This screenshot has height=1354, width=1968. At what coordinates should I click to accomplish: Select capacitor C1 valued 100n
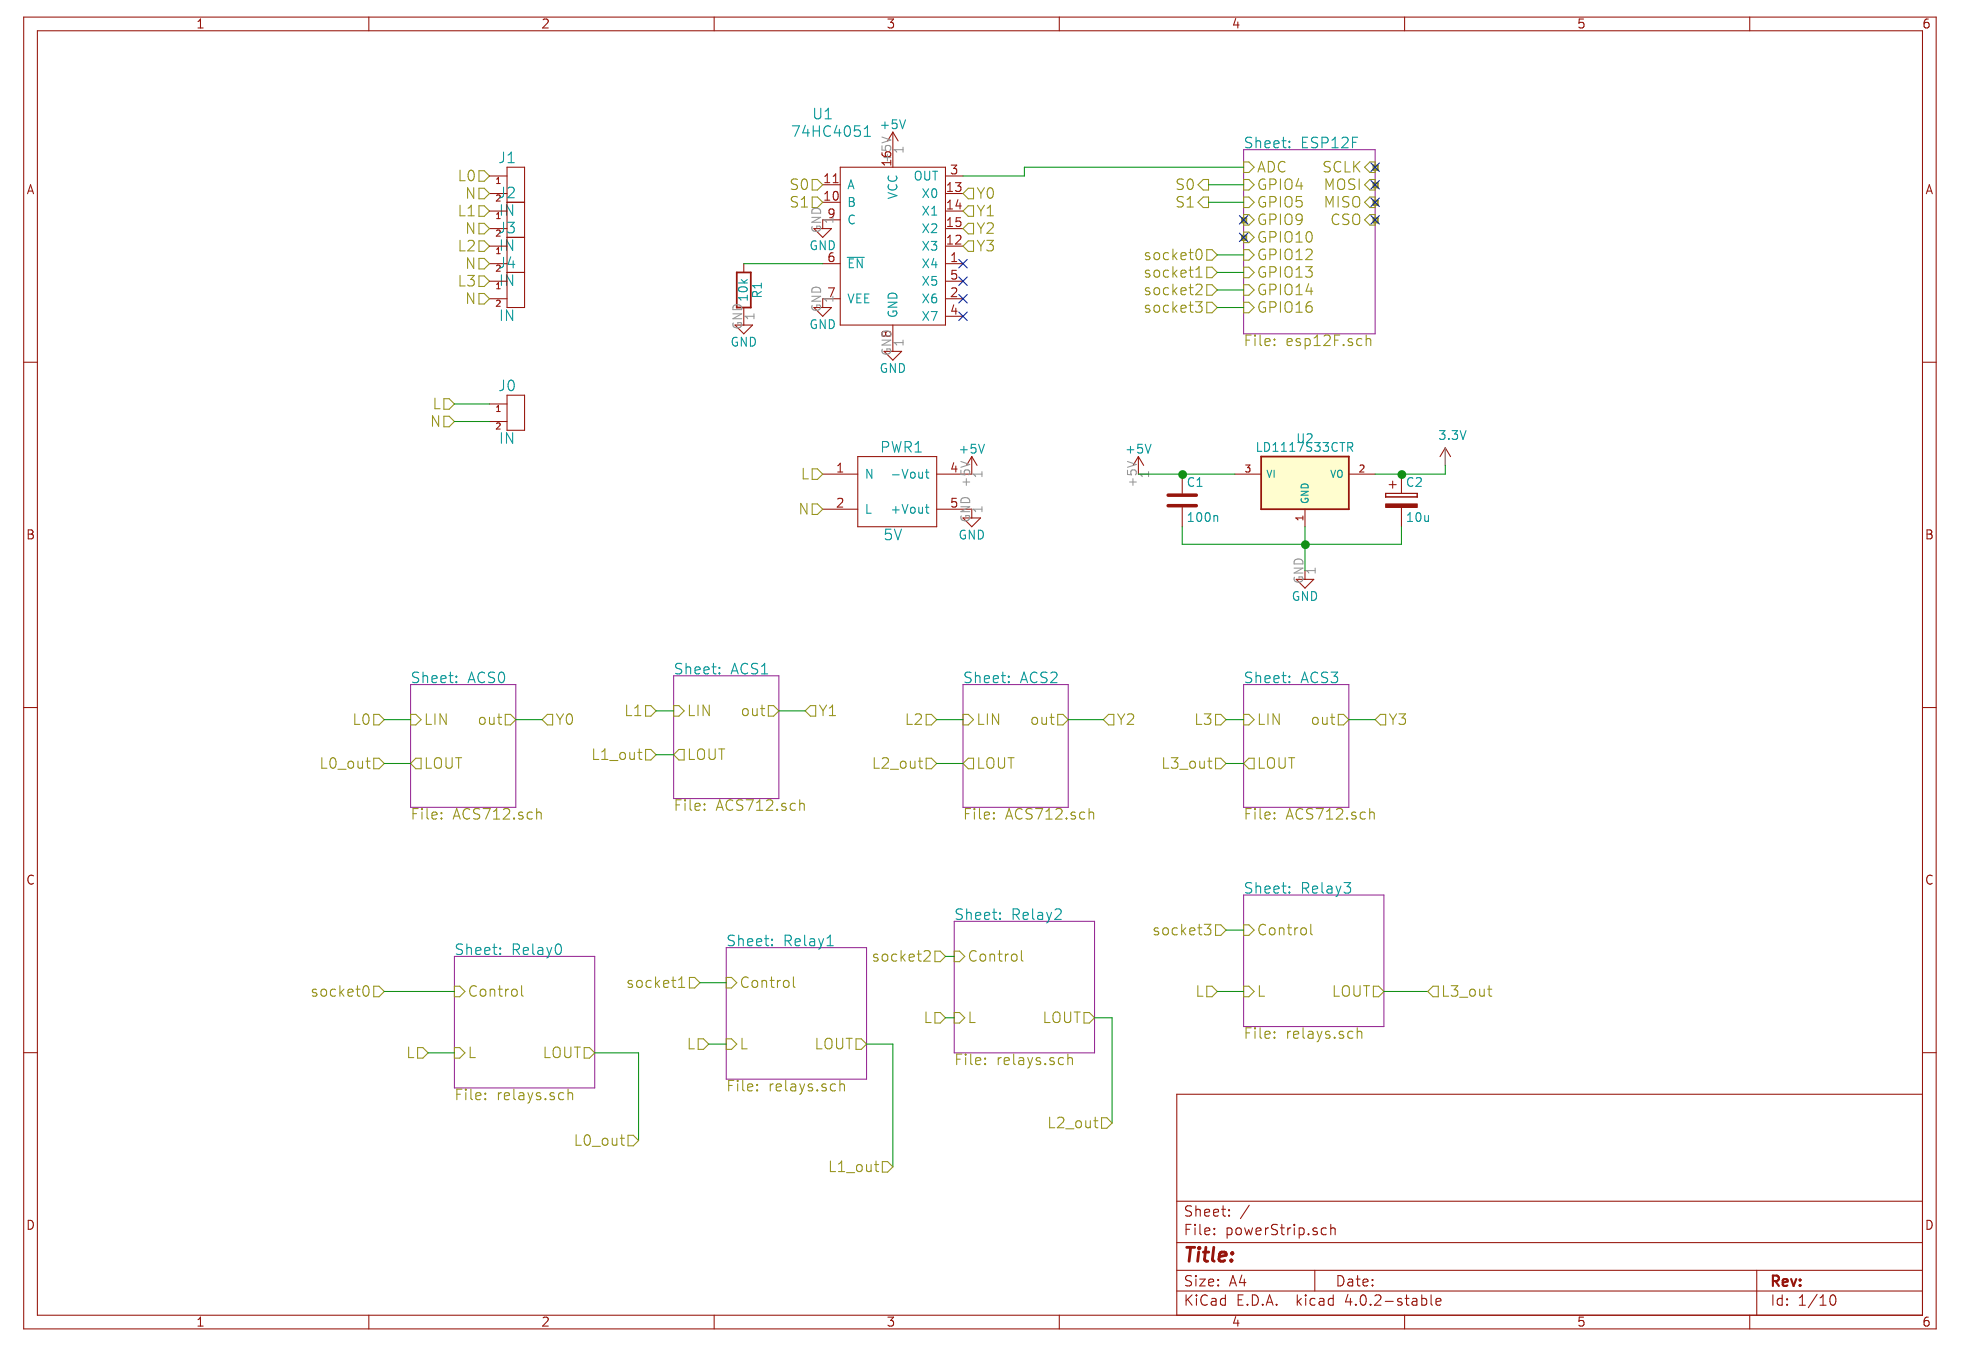click(x=1180, y=498)
